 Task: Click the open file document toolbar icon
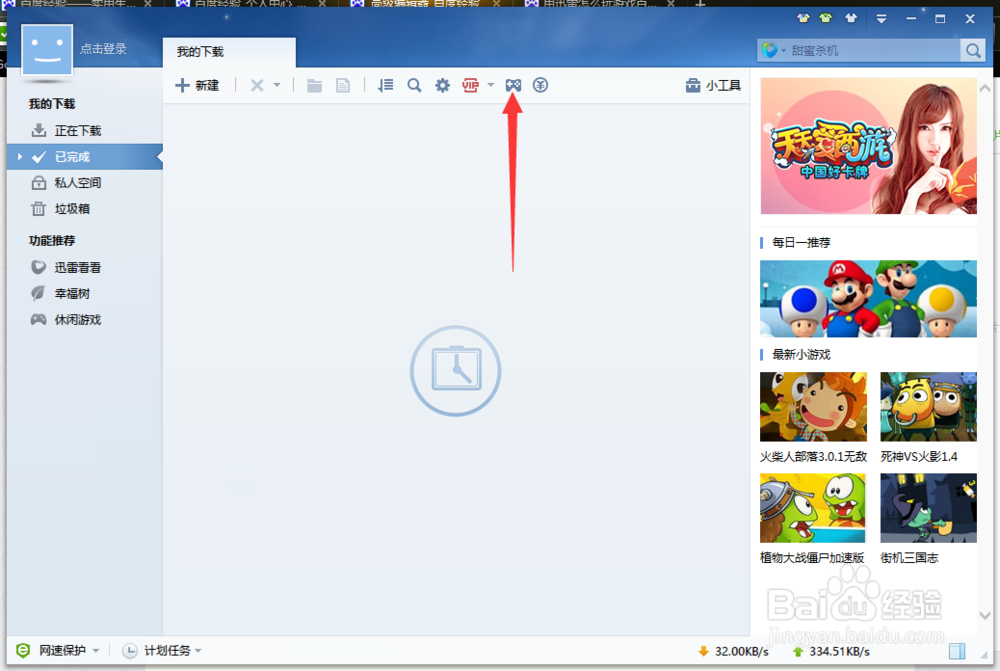[343, 85]
